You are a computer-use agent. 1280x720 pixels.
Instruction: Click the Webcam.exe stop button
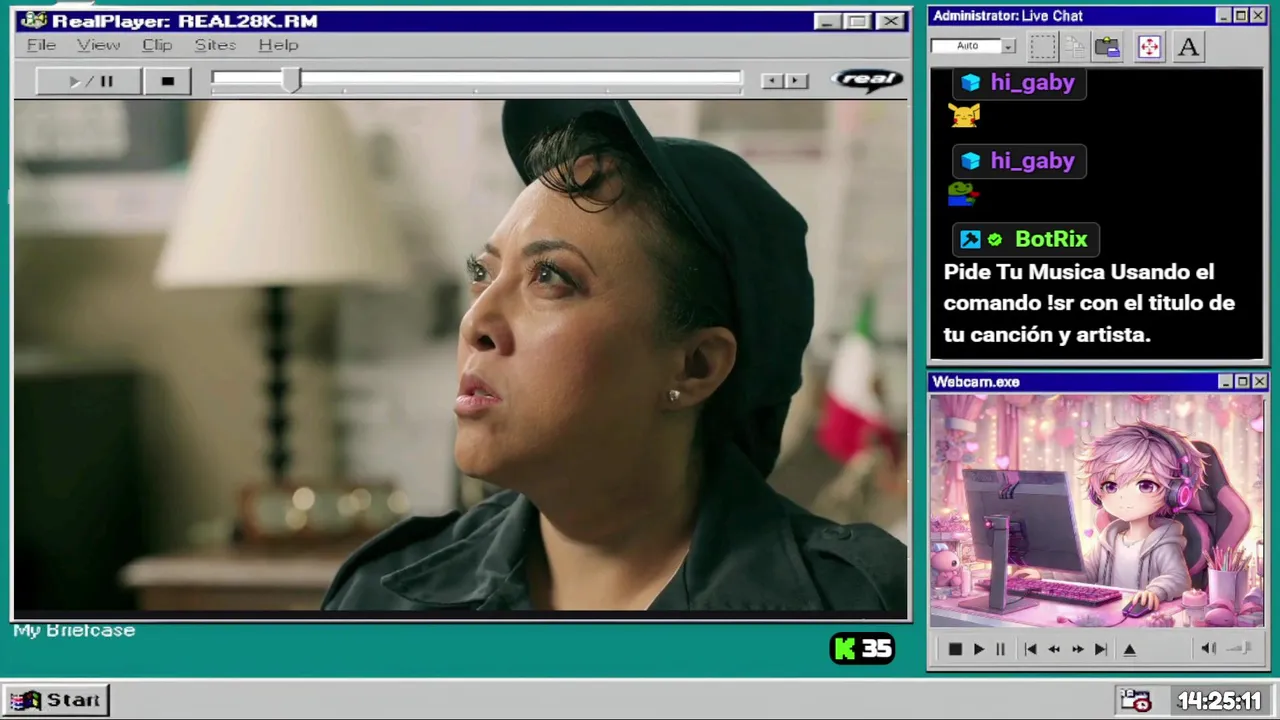click(955, 649)
